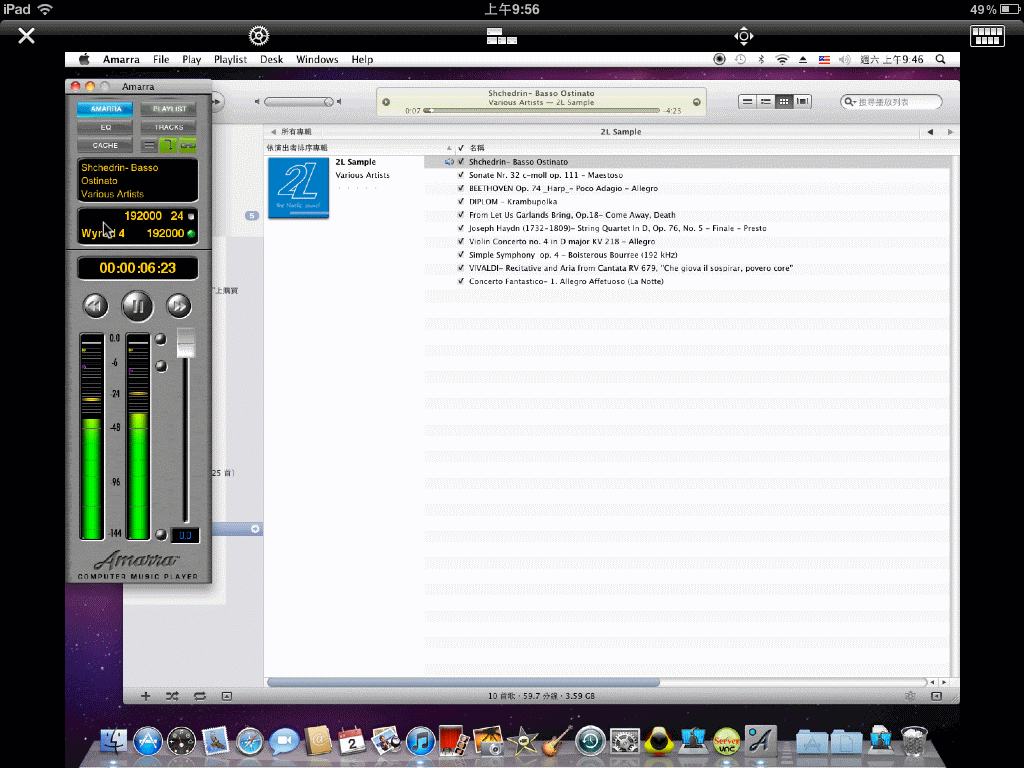This screenshot has height=768, width=1024.
Task: Open the search options magnifier dropdown
Action: point(850,102)
